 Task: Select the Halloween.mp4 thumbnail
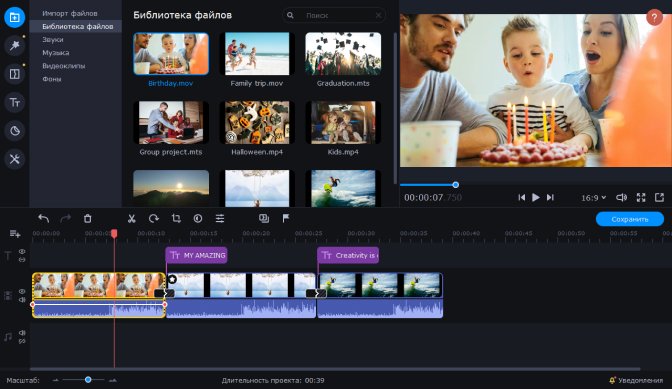pyautogui.click(x=257, y=123)
